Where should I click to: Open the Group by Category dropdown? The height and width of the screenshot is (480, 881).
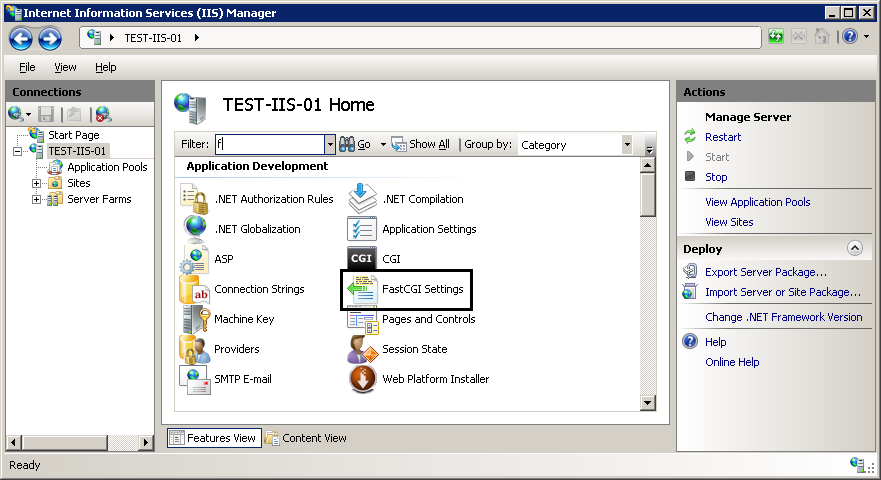click(626, 145)
